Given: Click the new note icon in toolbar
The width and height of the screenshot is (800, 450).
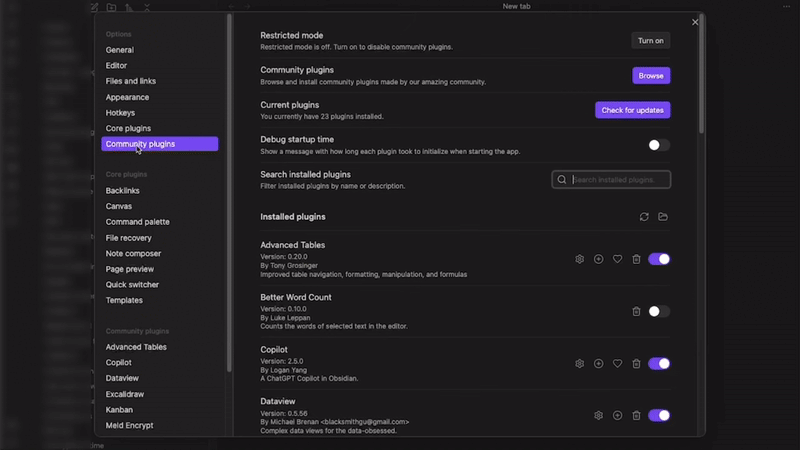Looking at the screenshot, I should pos(94,7).
